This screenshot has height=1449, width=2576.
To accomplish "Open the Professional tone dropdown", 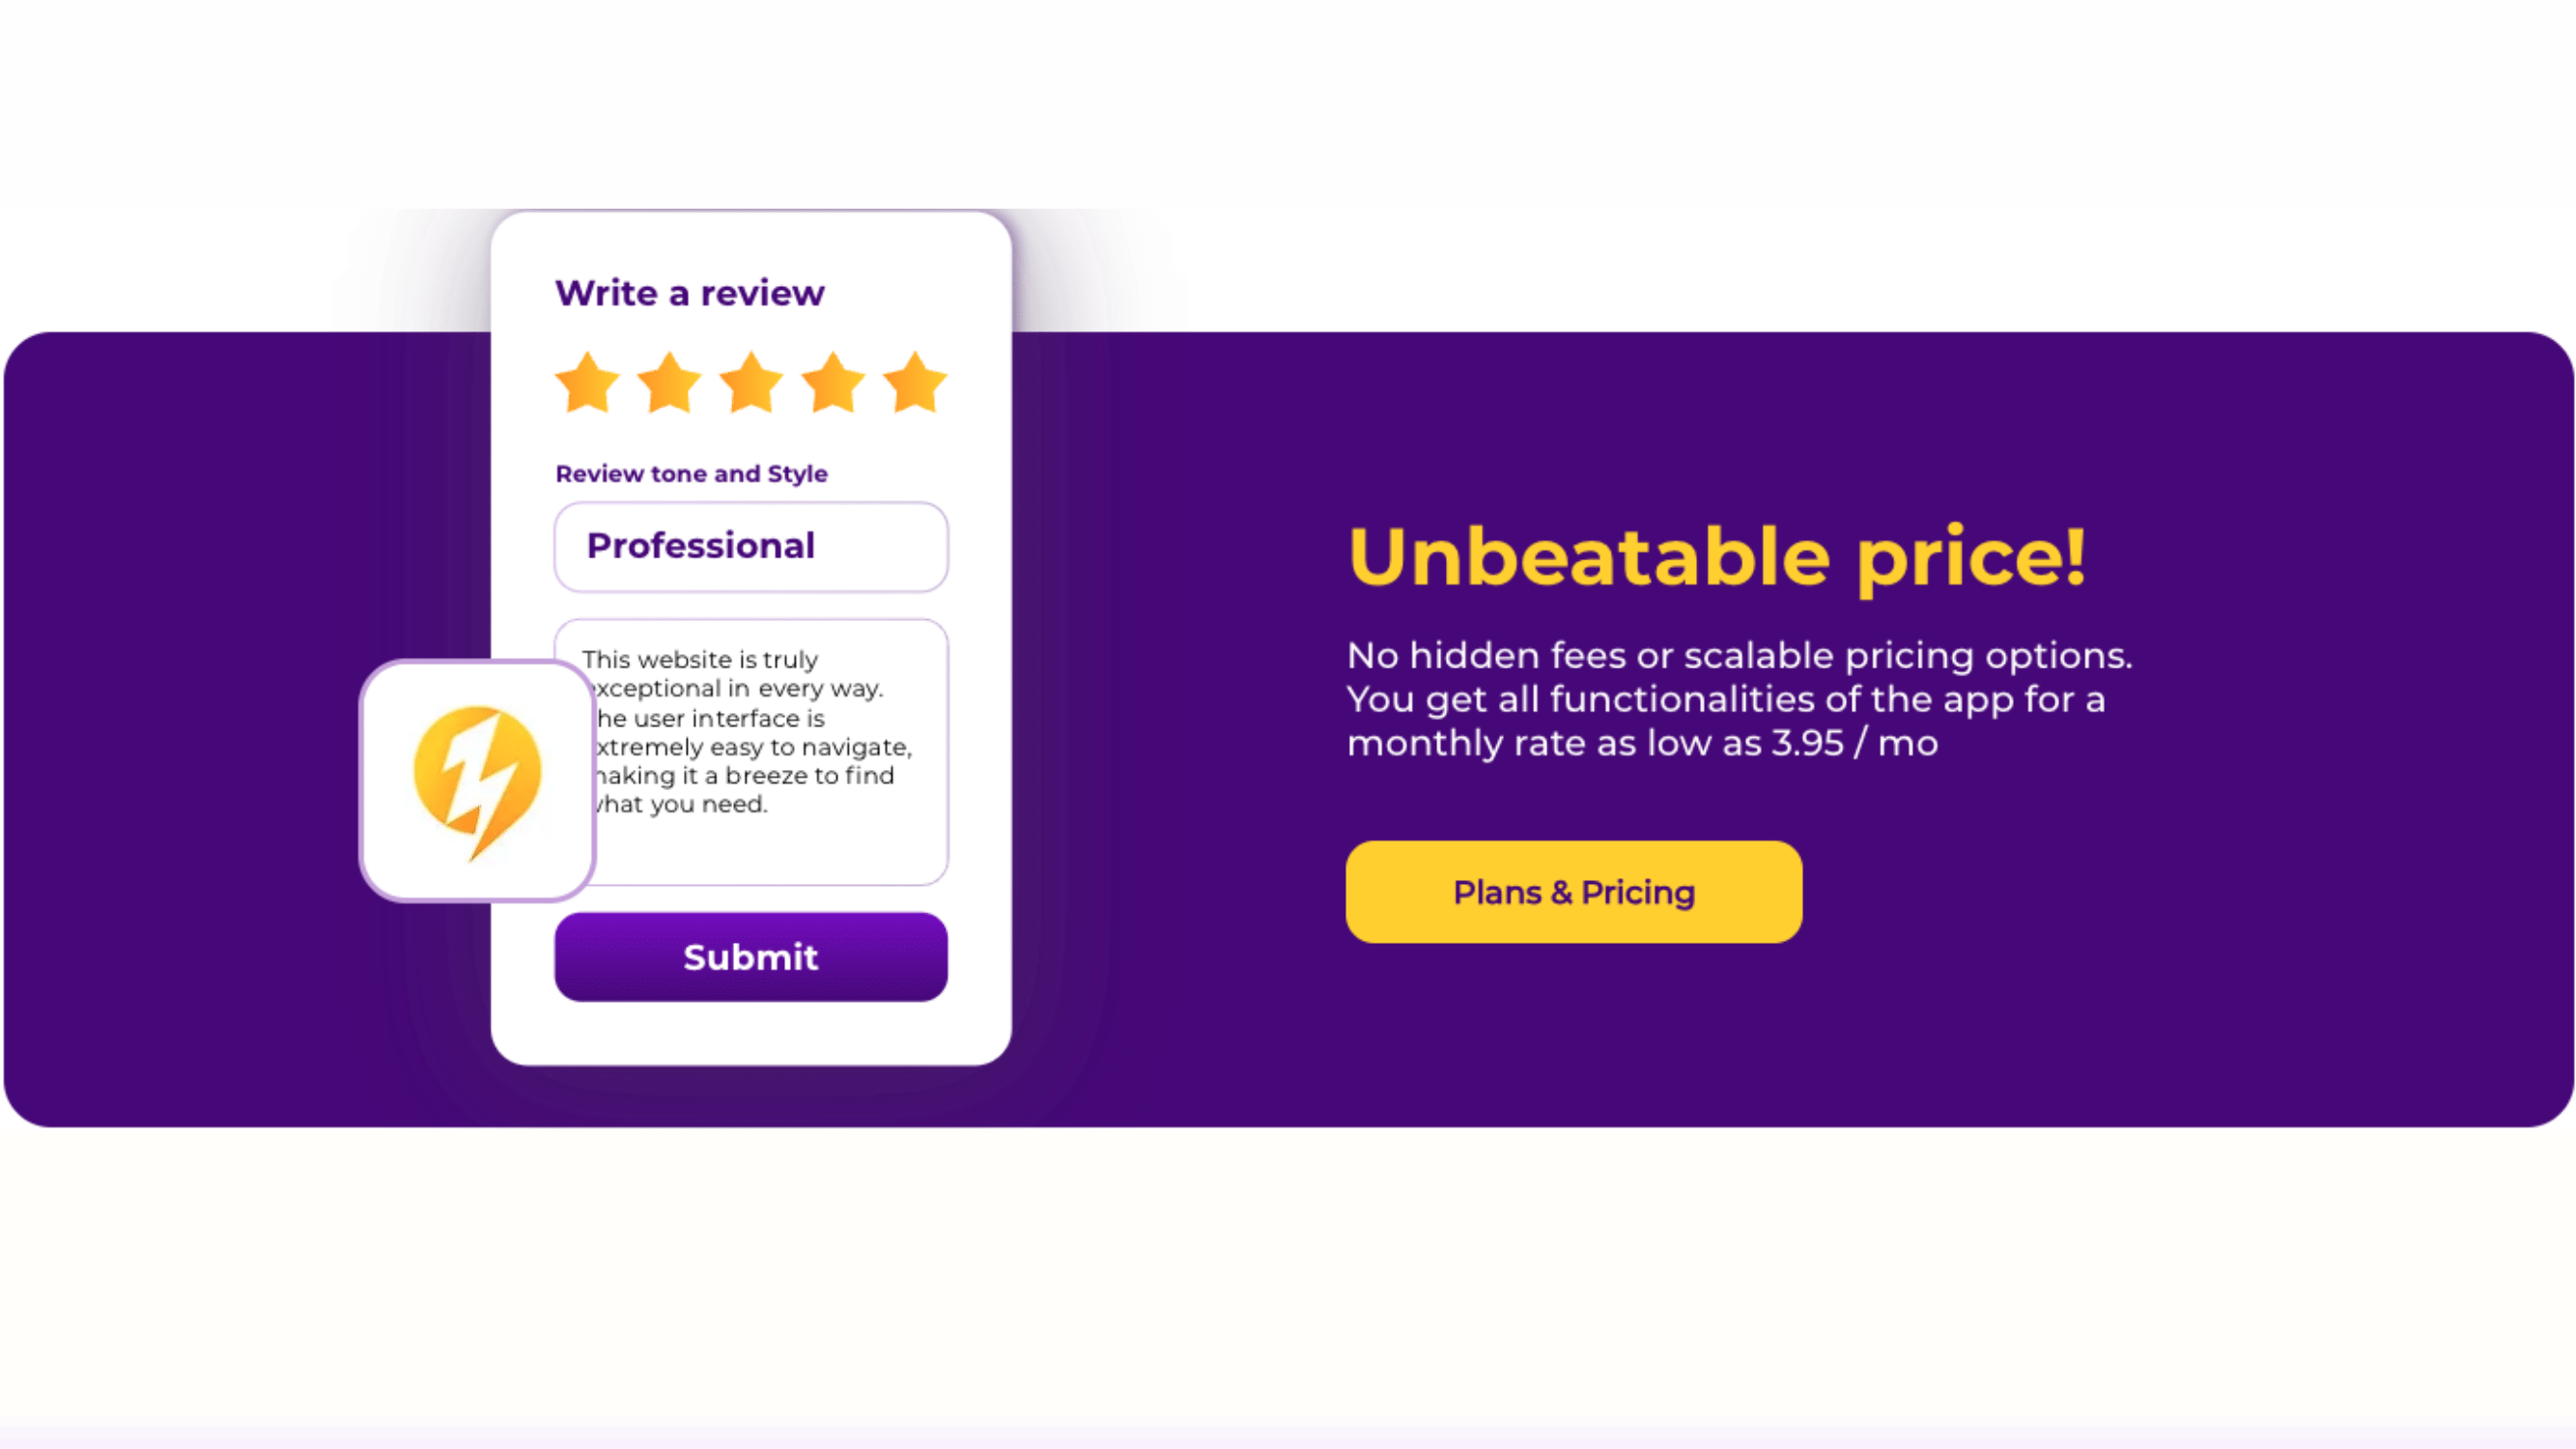I will tap(751, 547).
